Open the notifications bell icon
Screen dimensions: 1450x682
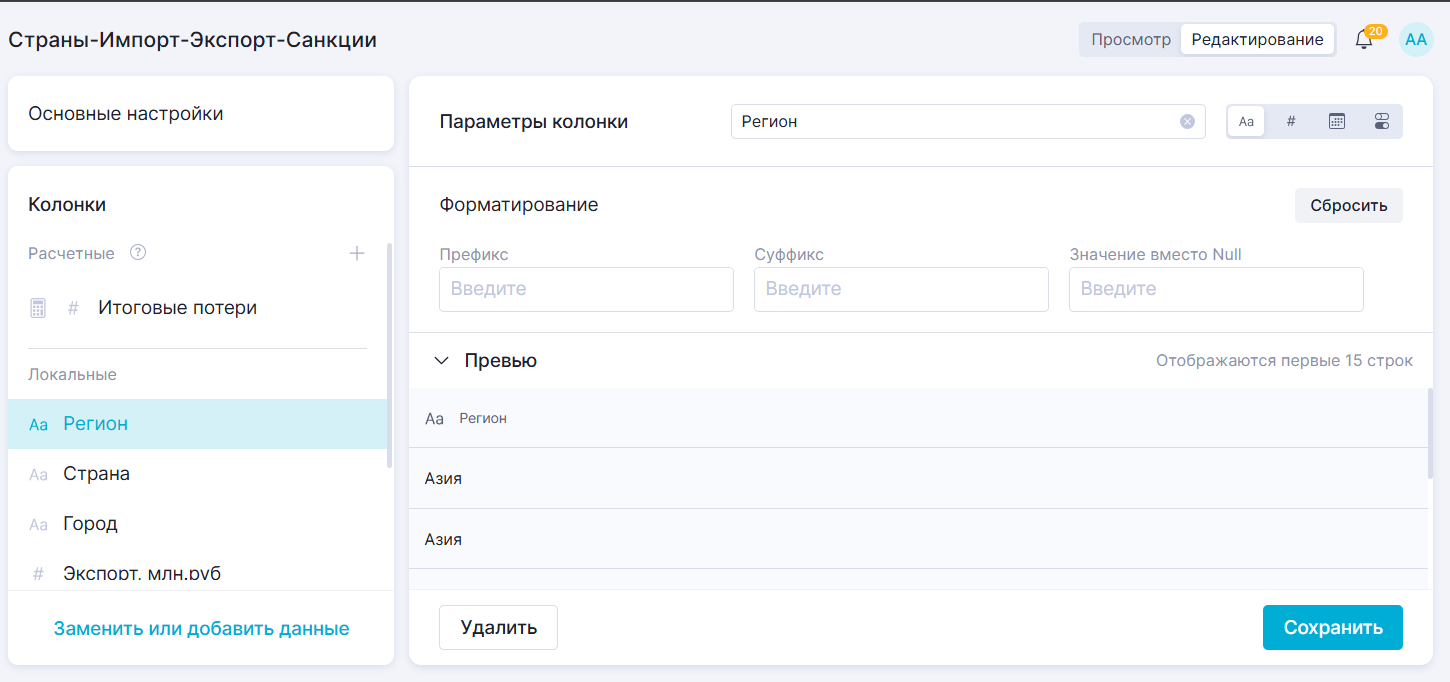[x=1363, y=40]
